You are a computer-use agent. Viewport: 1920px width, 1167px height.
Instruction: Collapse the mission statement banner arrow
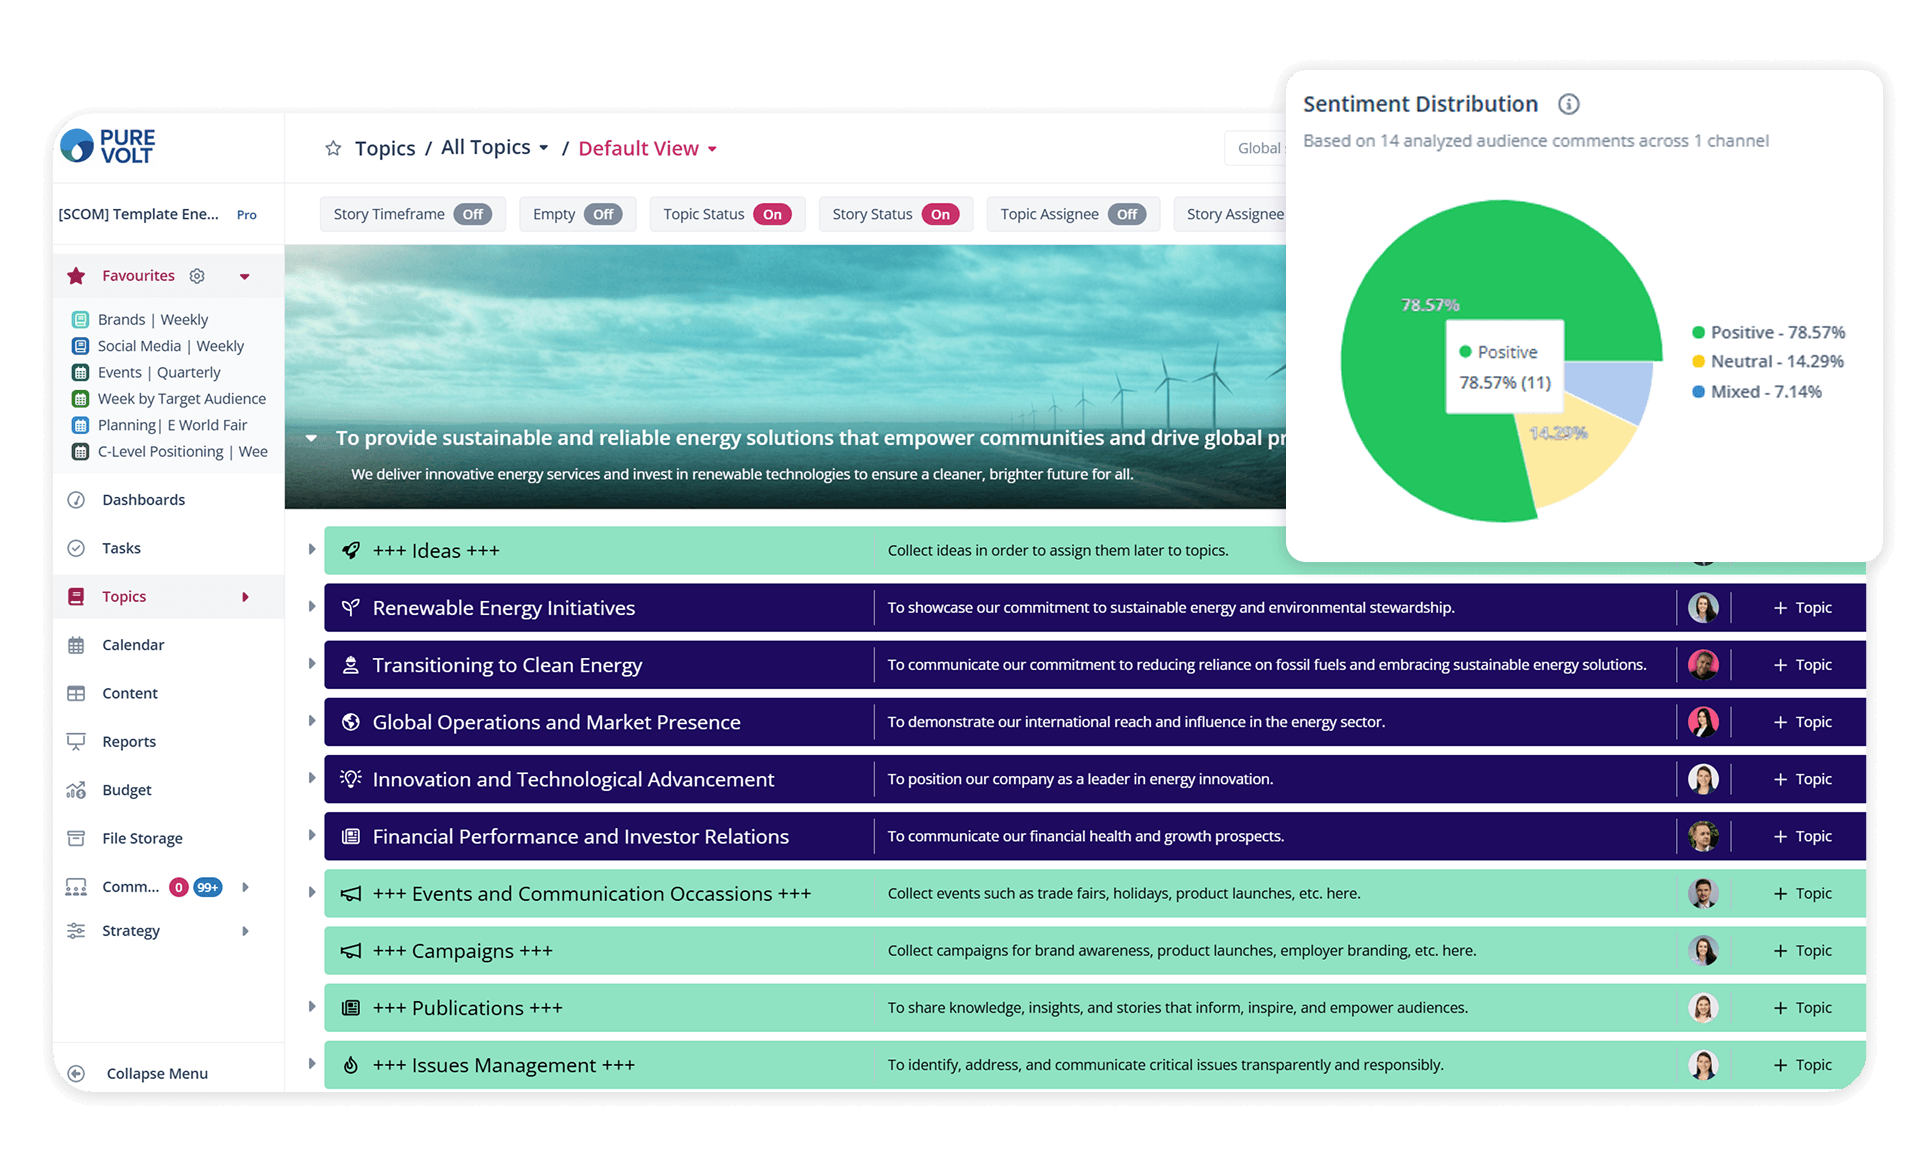coord(311,438)
